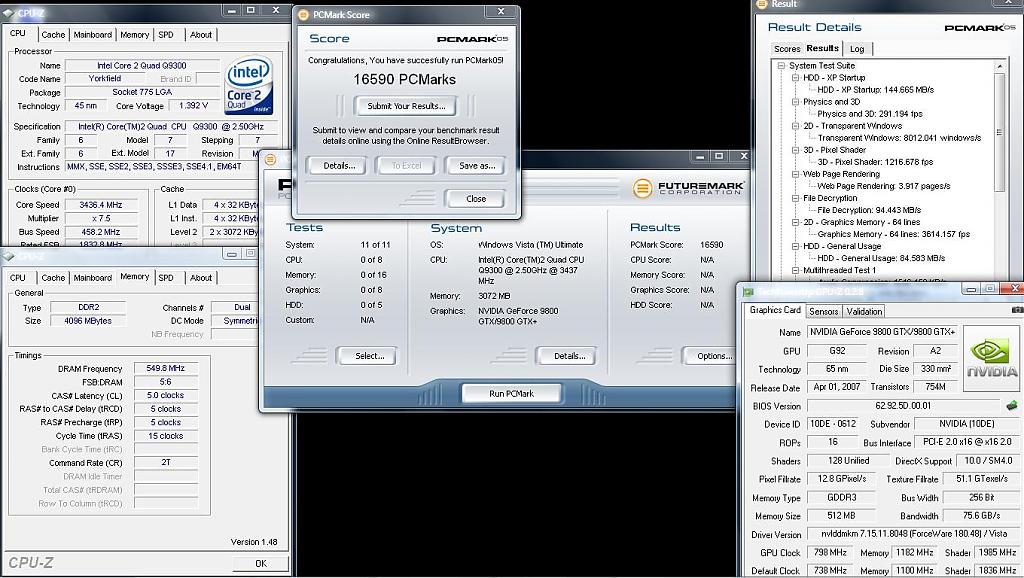Click the Driver Version field in GPU-Z
Screen dimensions: 1024x578
[912, 534]
